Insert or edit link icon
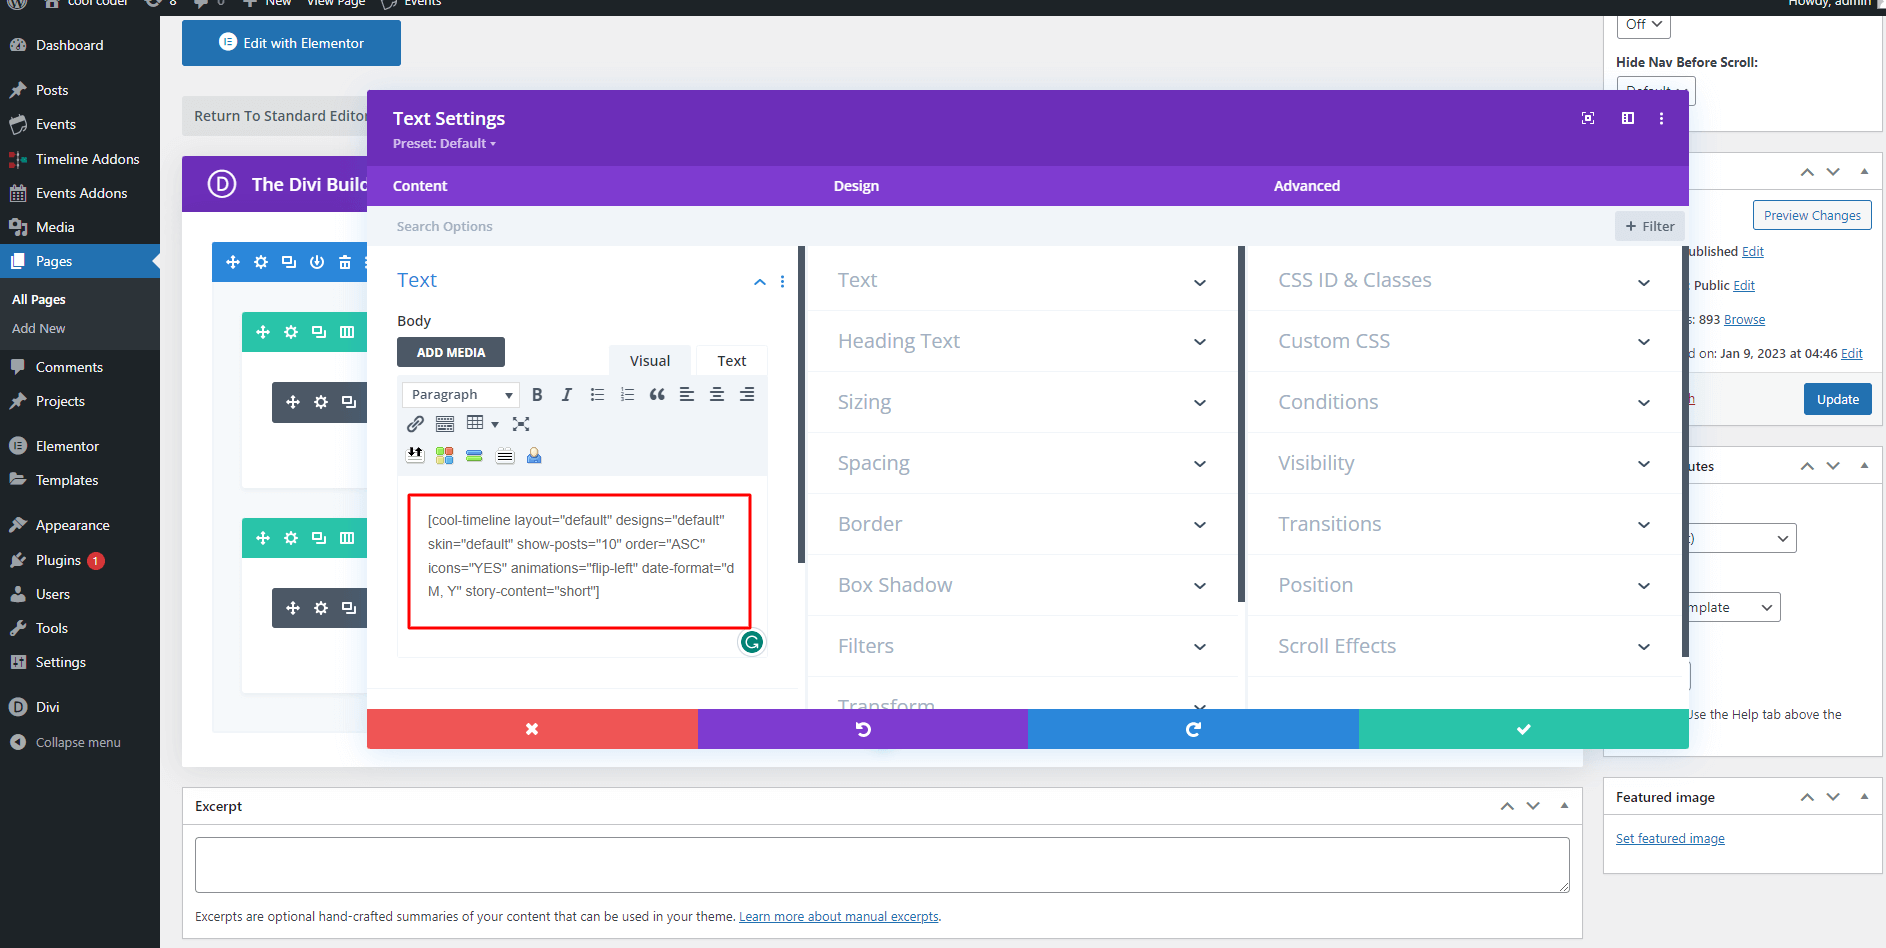This screenshot has width=1886, height=948. (415, 424)
